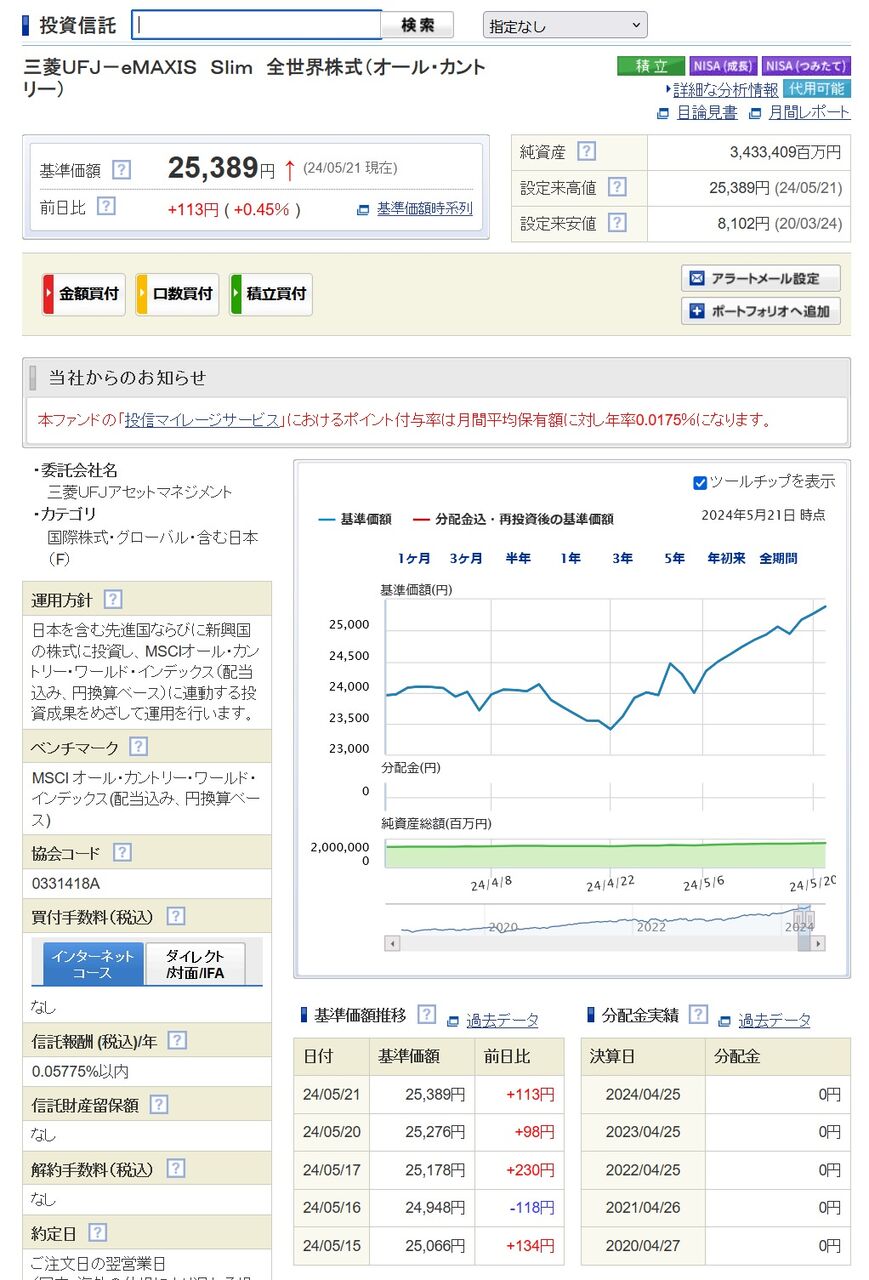Select the 年初来 chart period

pos(726,558)
